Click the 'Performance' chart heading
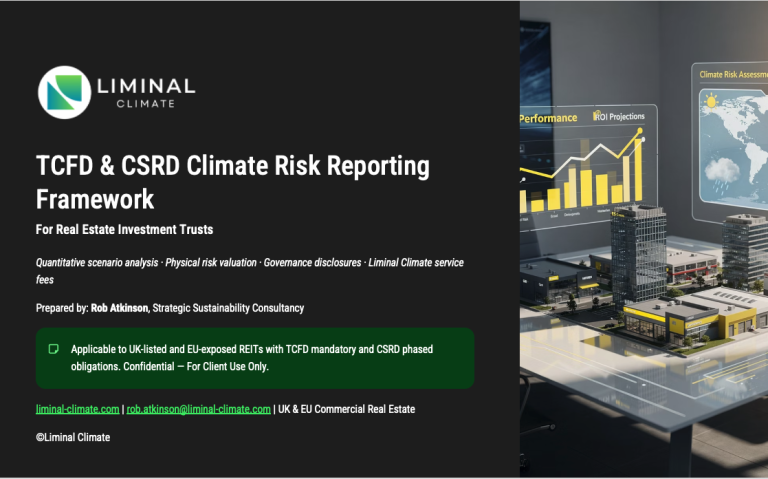This screenshot has height=479, width=768. click(x=549, y=118)
